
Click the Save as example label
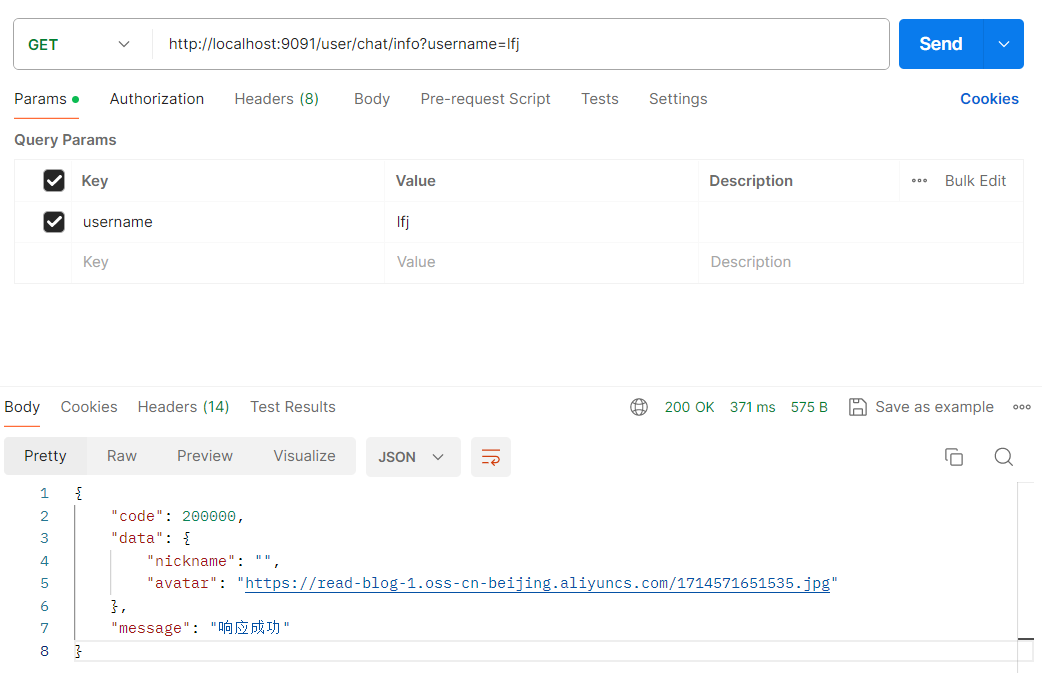(x=934, y=407)
